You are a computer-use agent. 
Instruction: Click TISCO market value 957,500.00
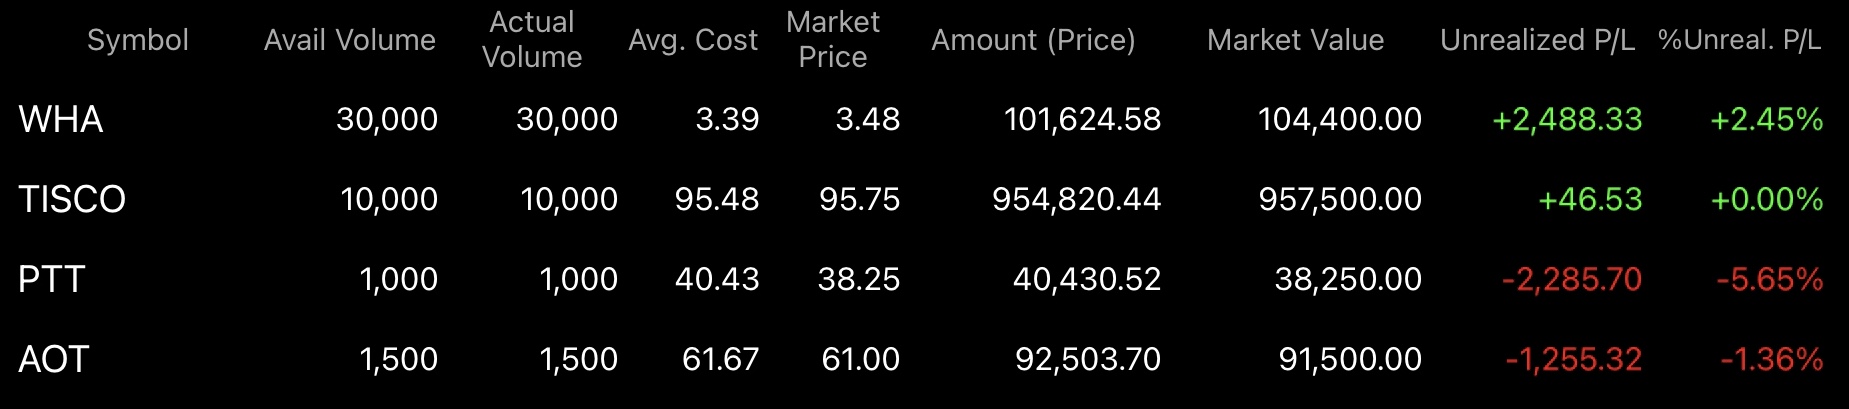point(1340,199)
